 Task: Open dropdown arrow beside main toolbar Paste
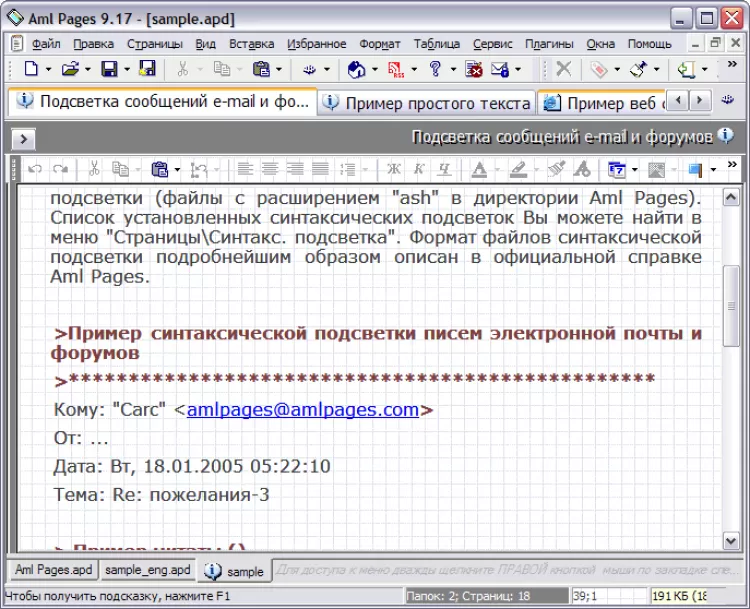pos(279,70)
